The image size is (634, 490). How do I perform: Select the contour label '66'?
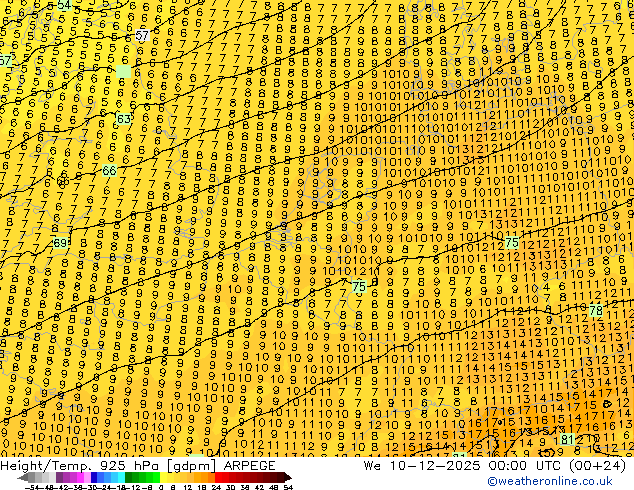point(110,171)
